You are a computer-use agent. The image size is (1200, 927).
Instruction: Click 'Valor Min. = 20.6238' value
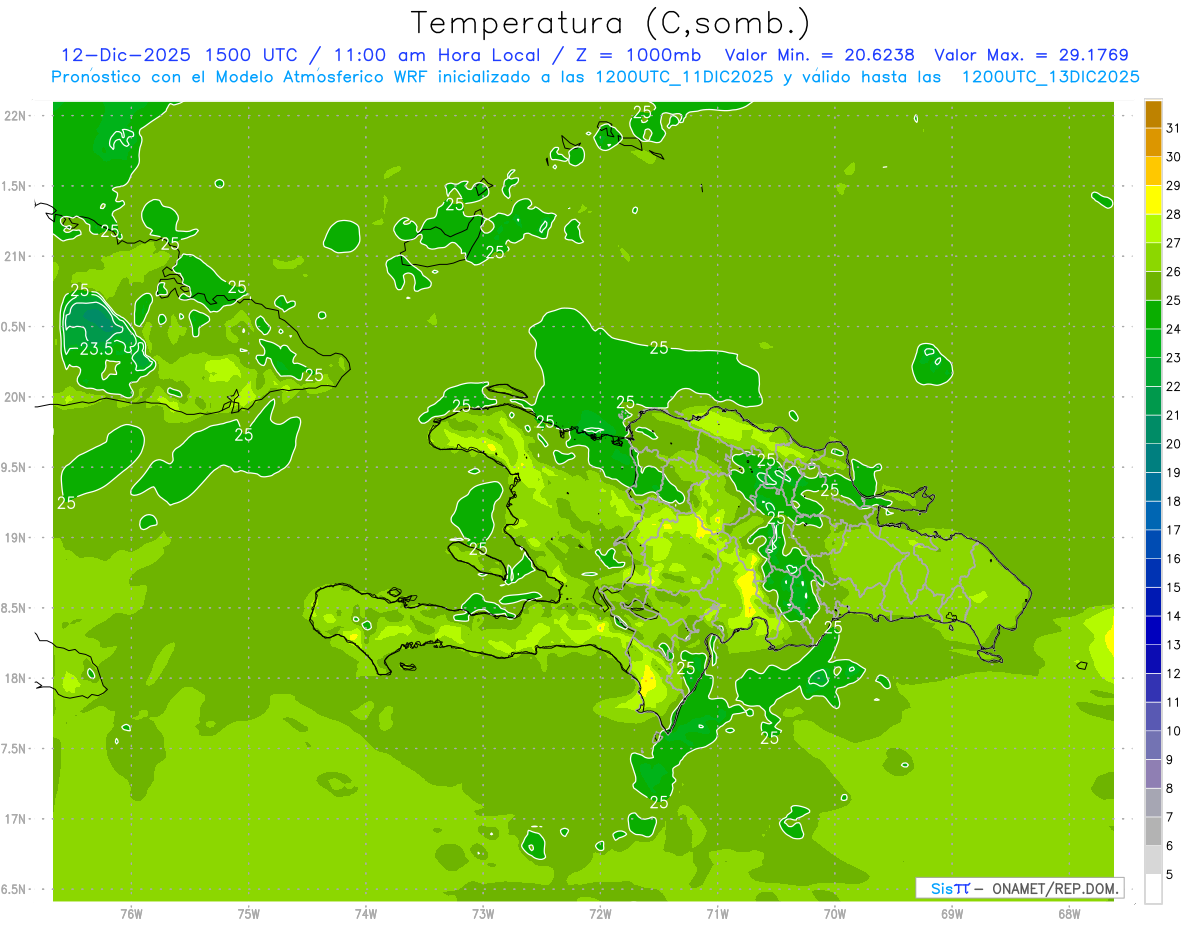(x=819, y=55)
